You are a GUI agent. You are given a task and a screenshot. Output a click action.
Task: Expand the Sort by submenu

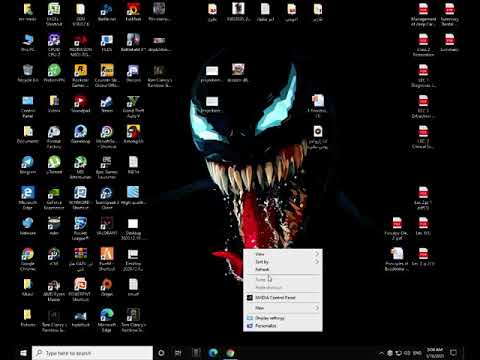click(283, 262)
